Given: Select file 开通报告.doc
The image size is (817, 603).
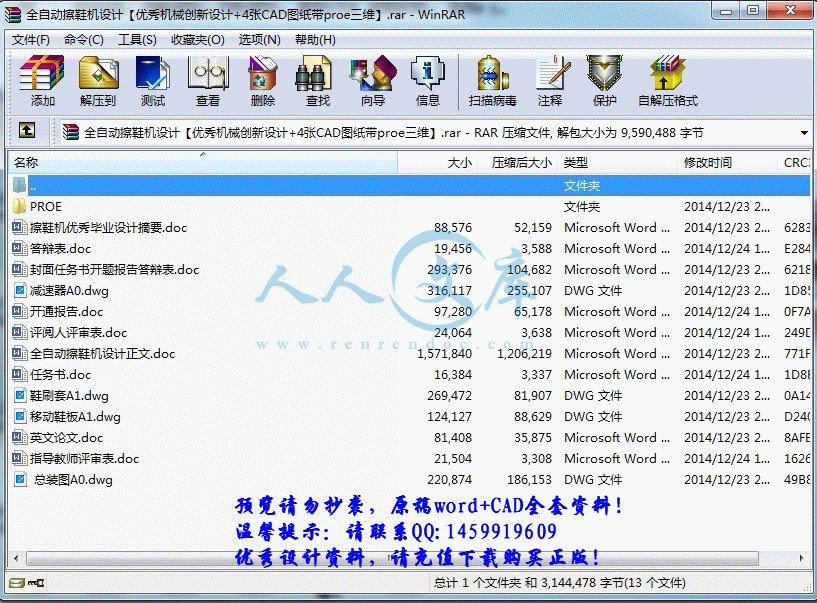Looking at the screenshot, I should 66,312.
